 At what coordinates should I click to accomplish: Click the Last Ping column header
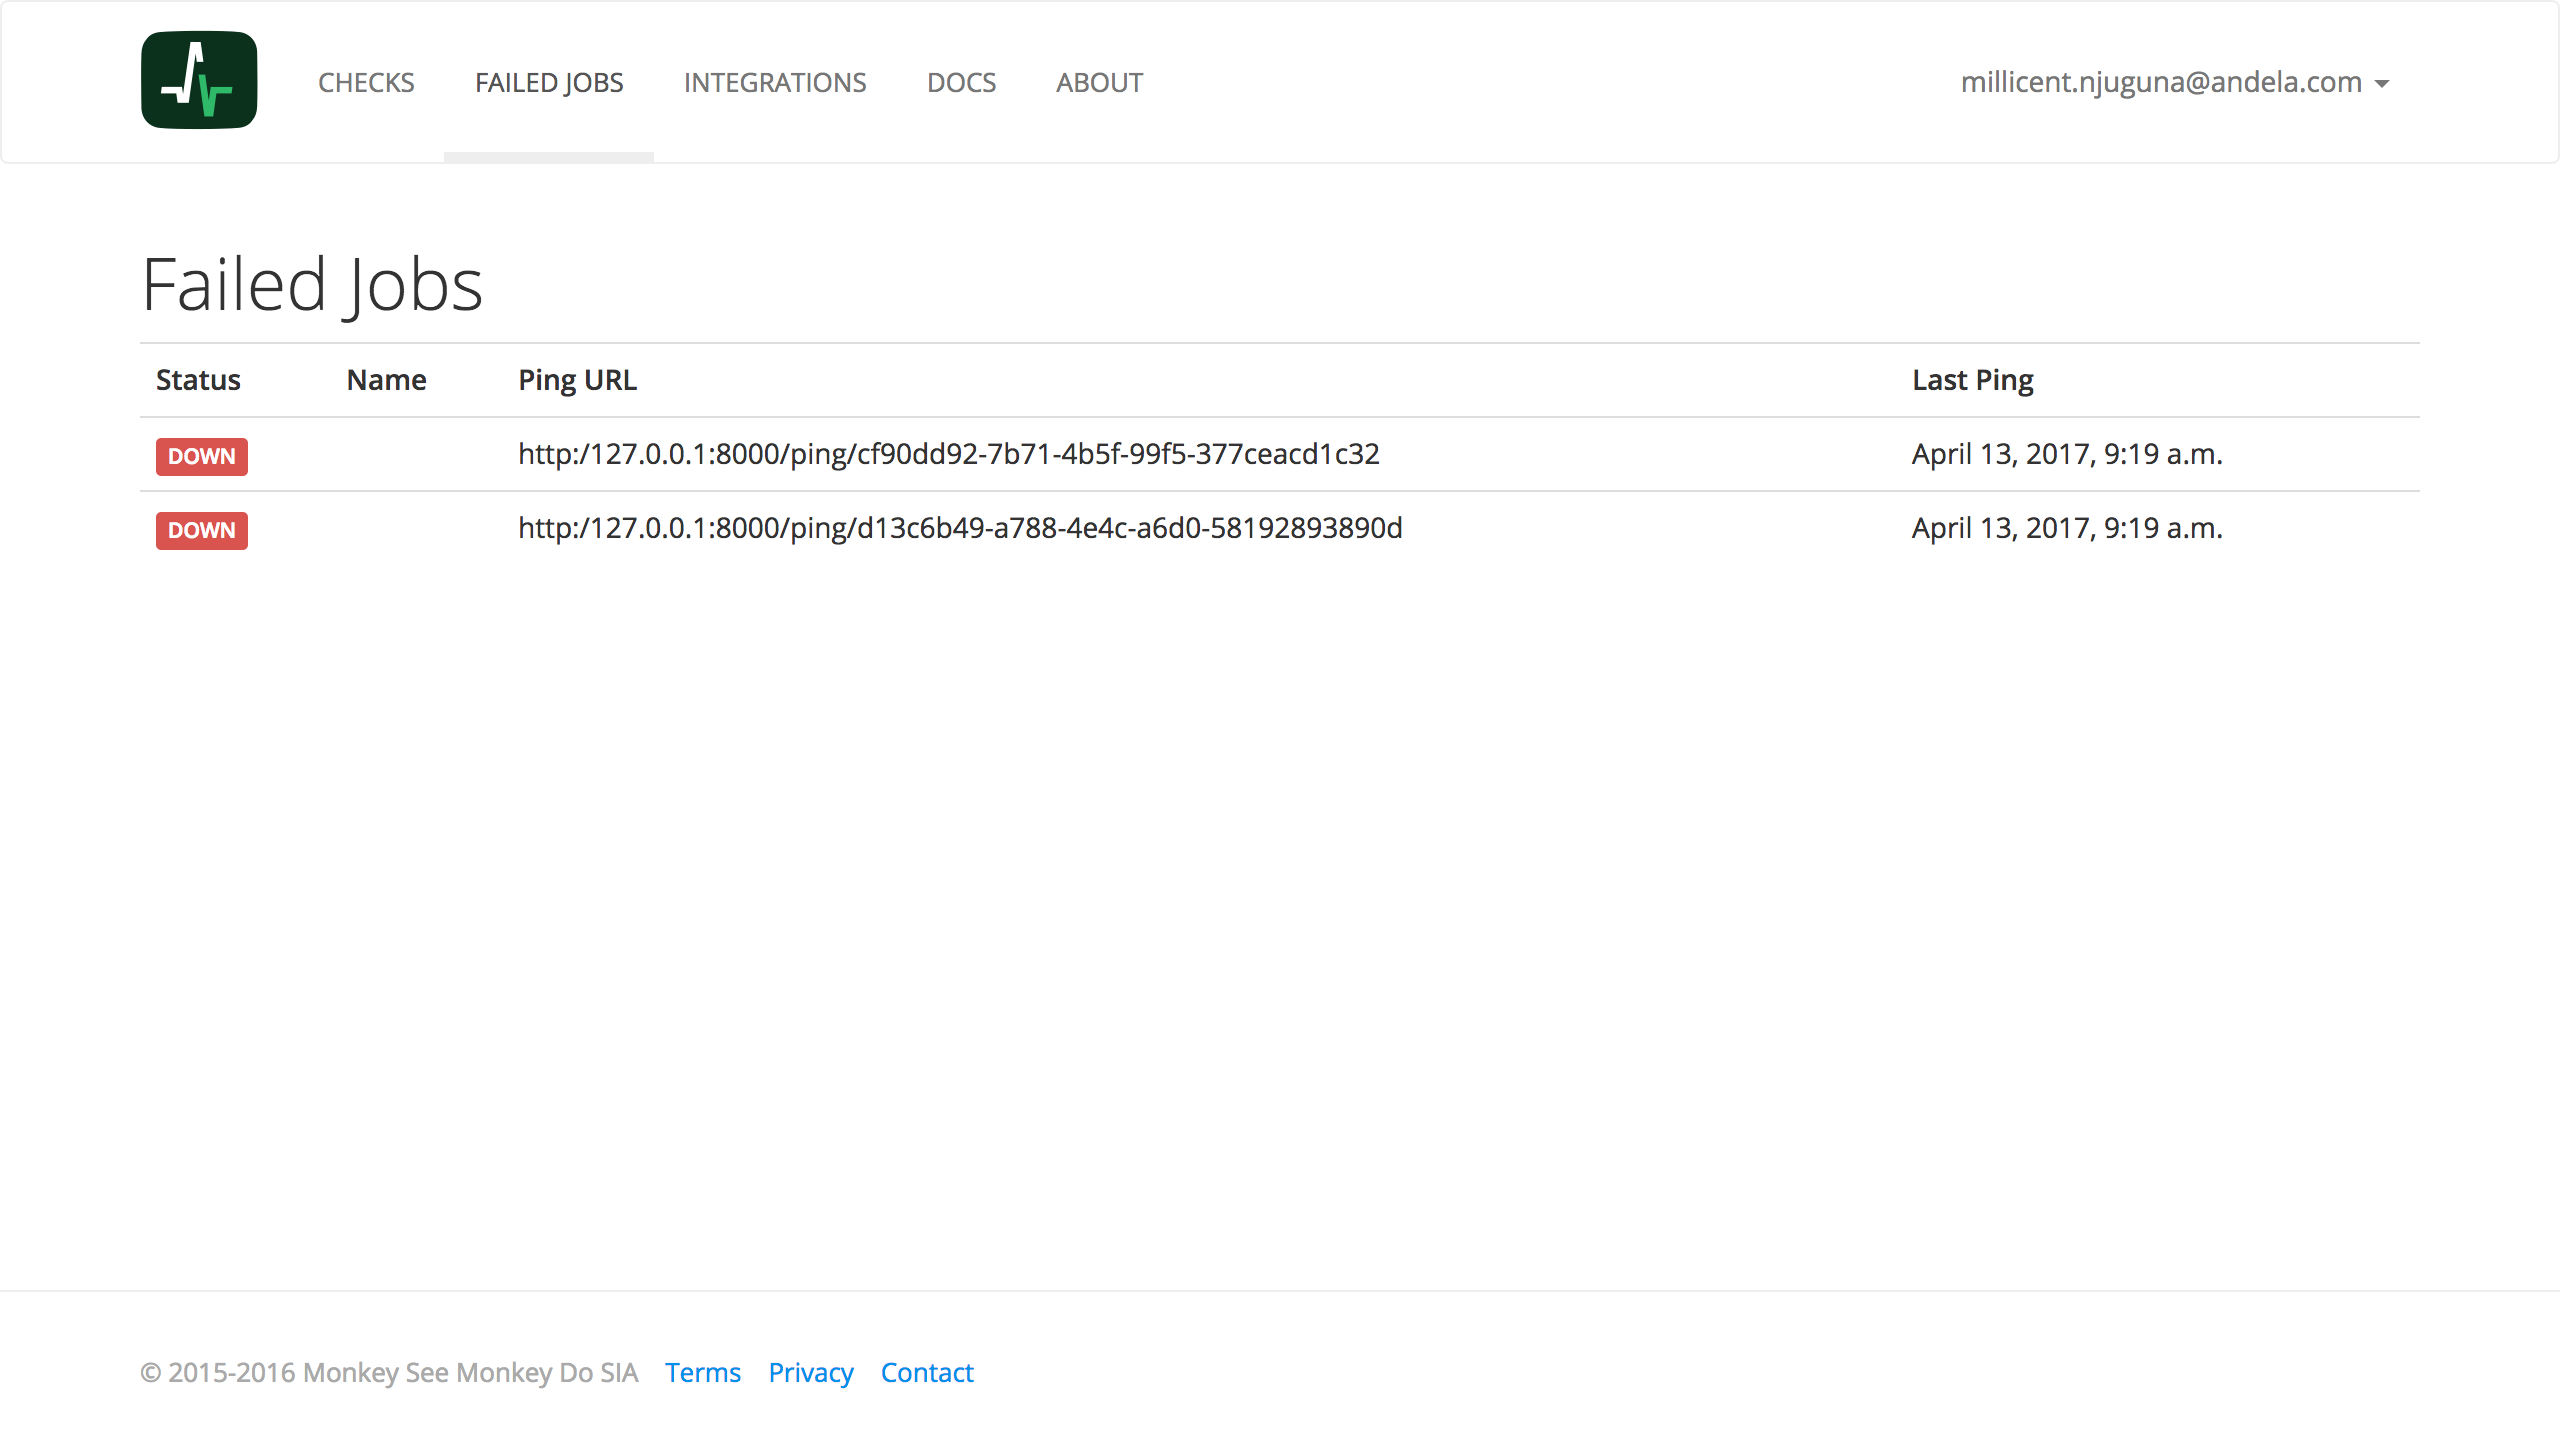point(1972,380)
